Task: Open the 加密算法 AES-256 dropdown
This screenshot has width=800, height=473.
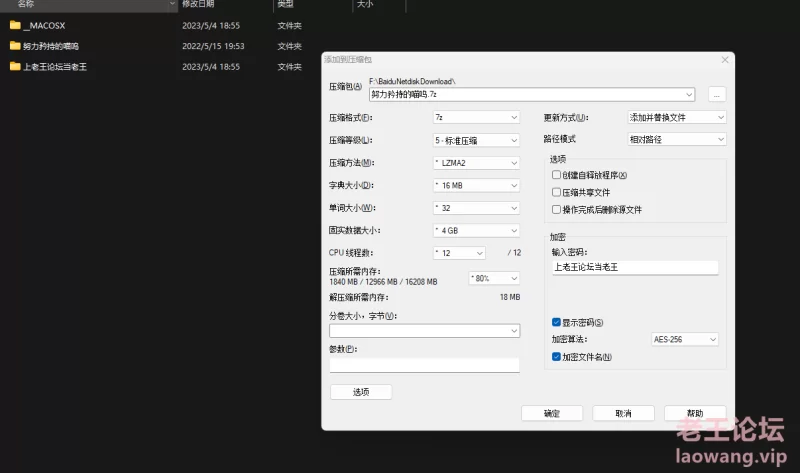Action: click(x=685, y=340)
